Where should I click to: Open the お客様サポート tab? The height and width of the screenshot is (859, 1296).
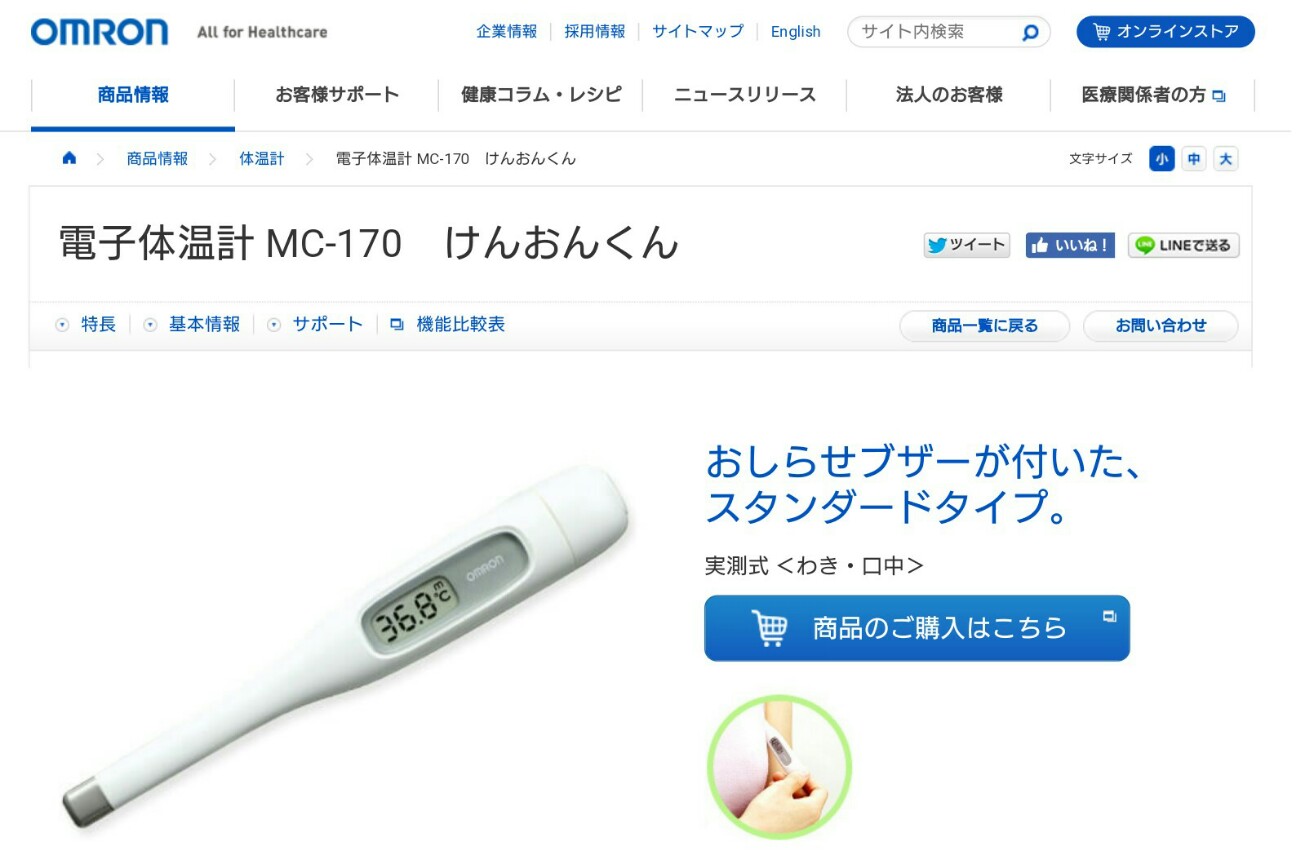(337, 95)
